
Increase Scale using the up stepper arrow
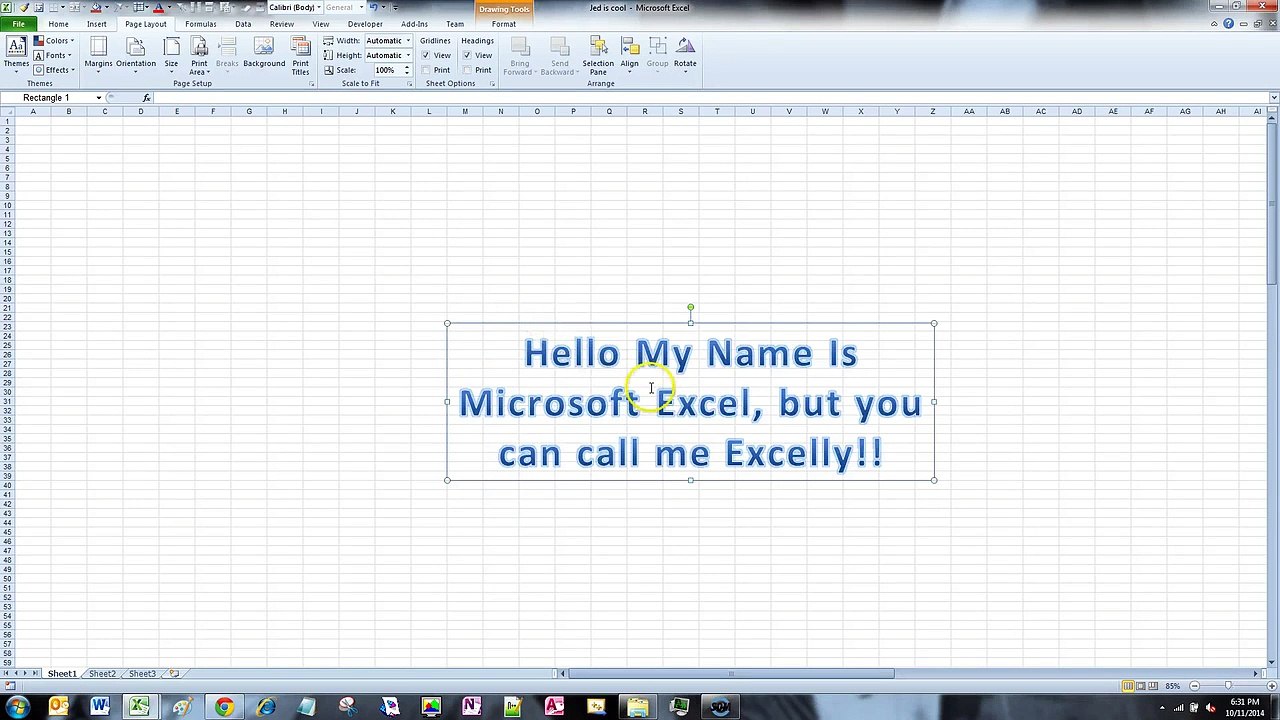pos(407,68)
